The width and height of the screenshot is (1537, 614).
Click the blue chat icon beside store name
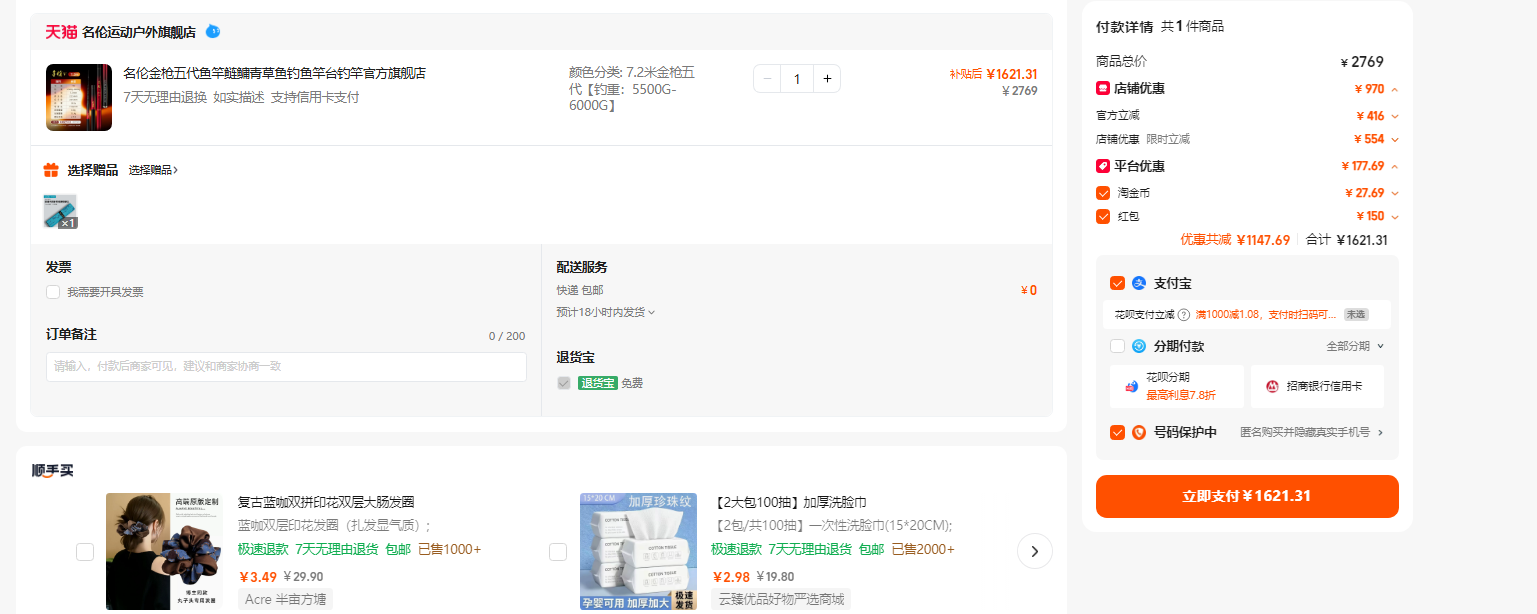213,31
